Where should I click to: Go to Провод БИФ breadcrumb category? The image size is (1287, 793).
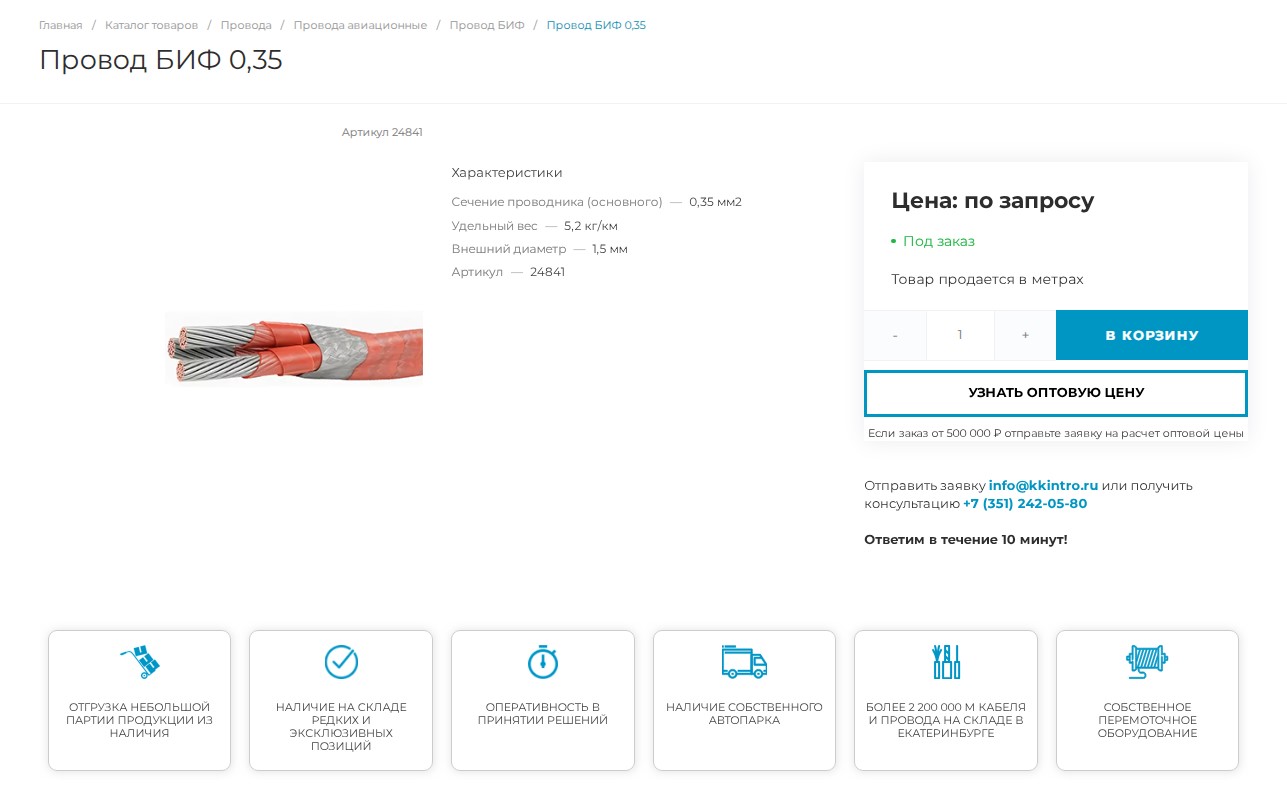[x=487, y=25]
